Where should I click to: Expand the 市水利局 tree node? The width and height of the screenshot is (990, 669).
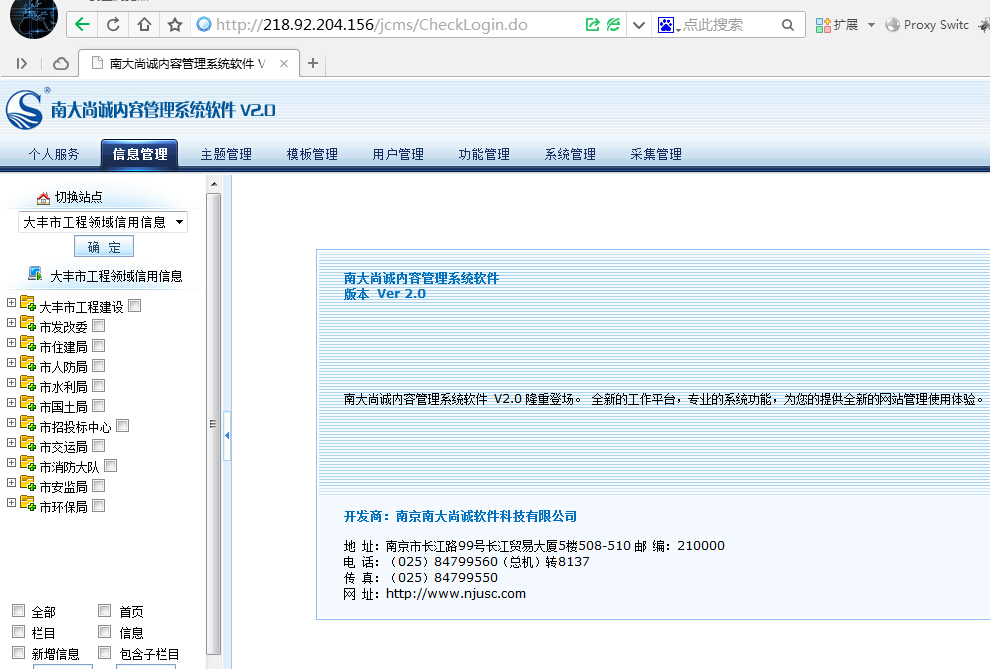pyautogui.click(x=11, y=383)
